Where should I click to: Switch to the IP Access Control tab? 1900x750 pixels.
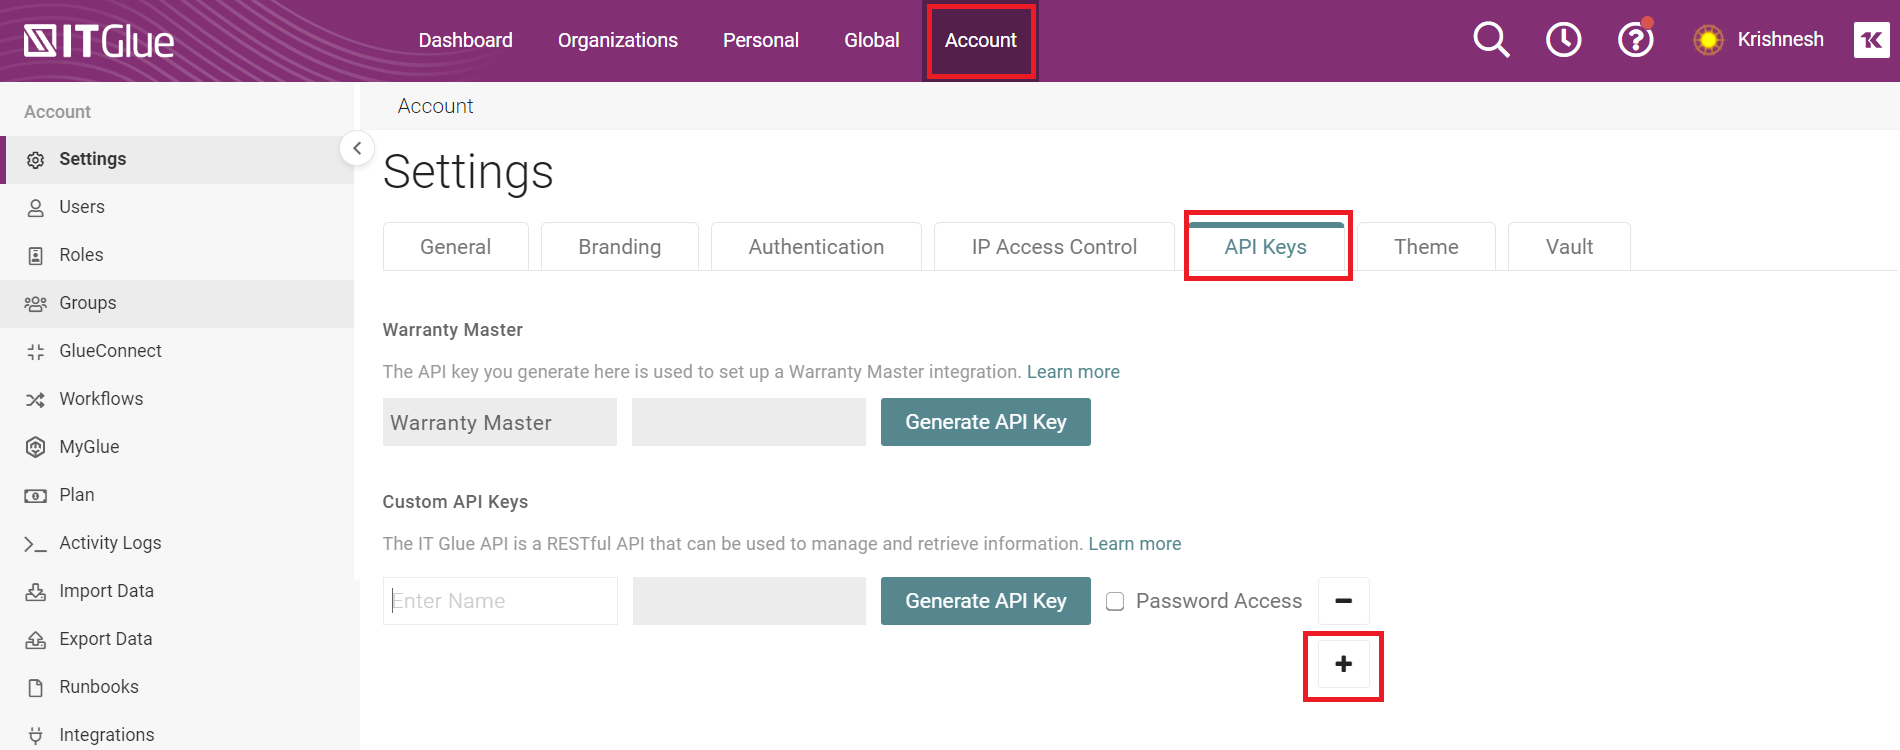pos(1054,247)
